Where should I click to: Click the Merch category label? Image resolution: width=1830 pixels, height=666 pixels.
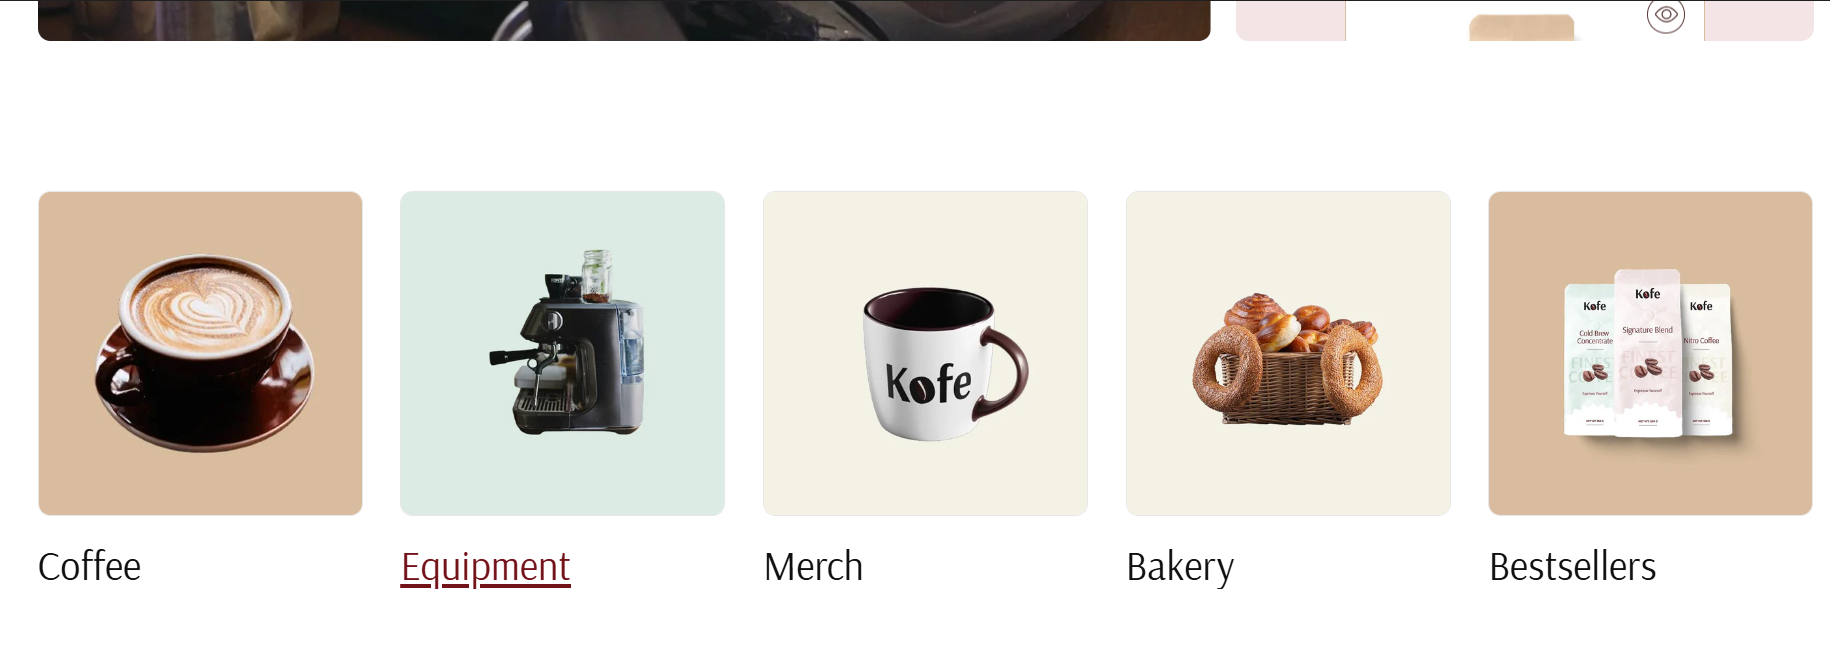pos(813,567)
